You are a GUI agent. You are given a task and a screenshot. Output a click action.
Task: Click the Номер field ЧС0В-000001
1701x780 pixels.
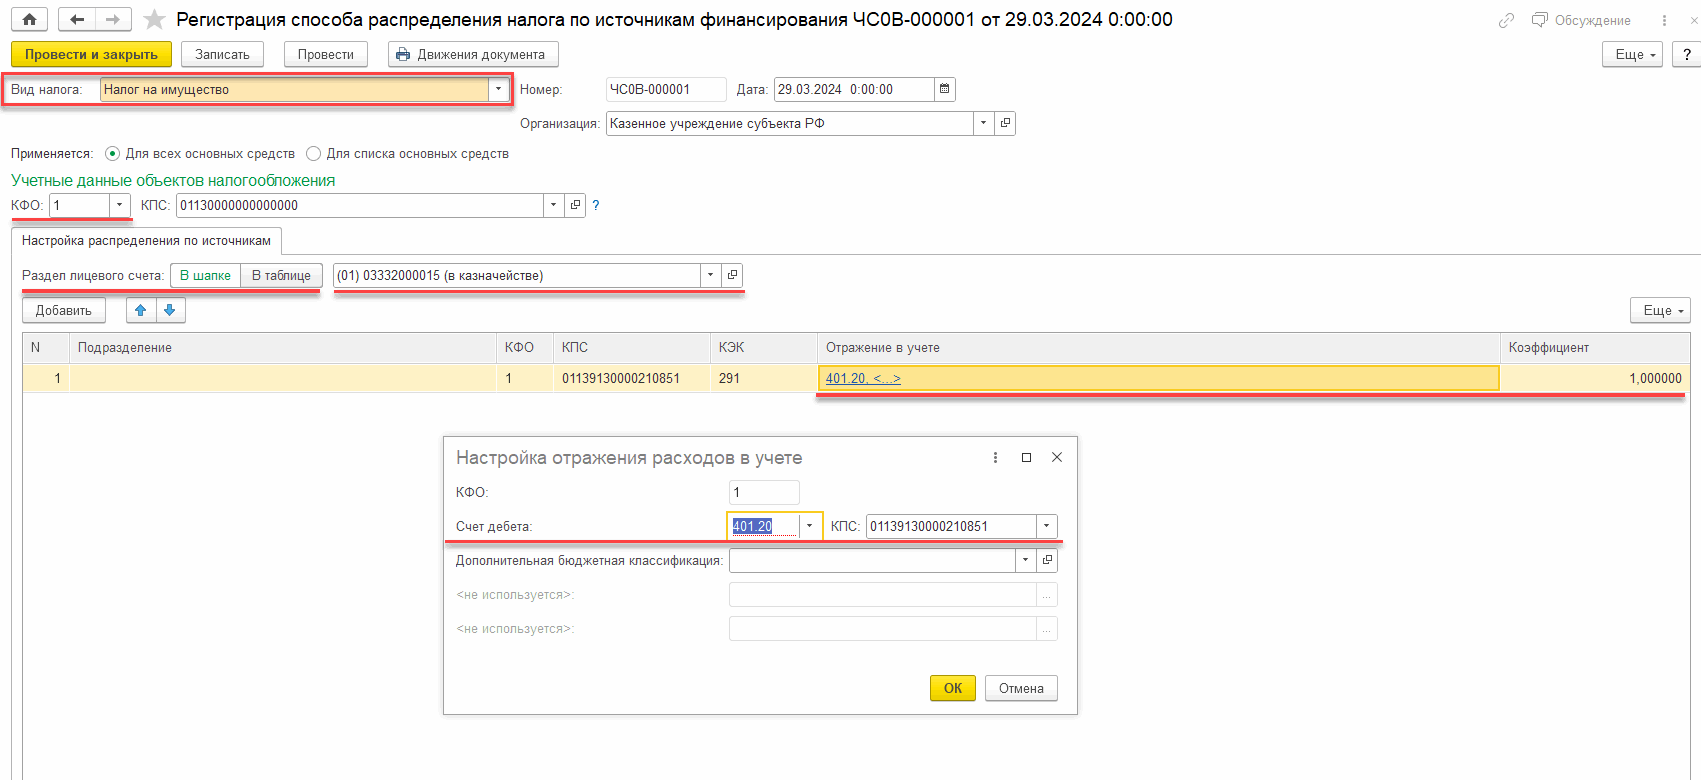click(x=666, y=89)
